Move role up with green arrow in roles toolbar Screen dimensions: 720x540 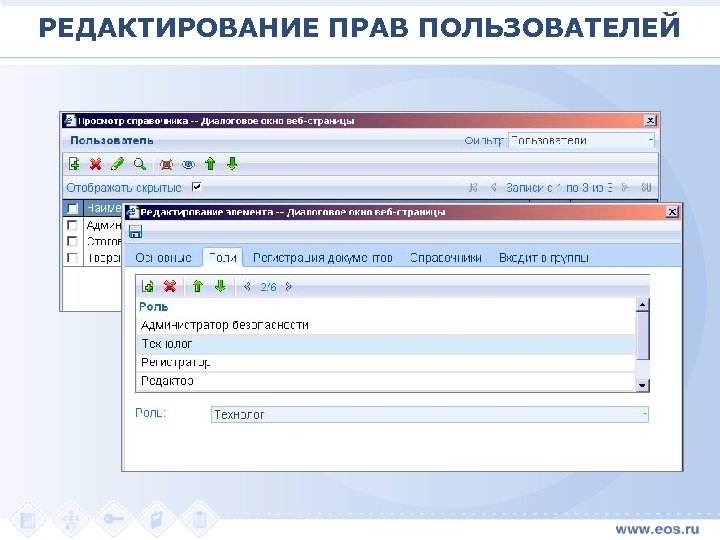pos(197,287)
